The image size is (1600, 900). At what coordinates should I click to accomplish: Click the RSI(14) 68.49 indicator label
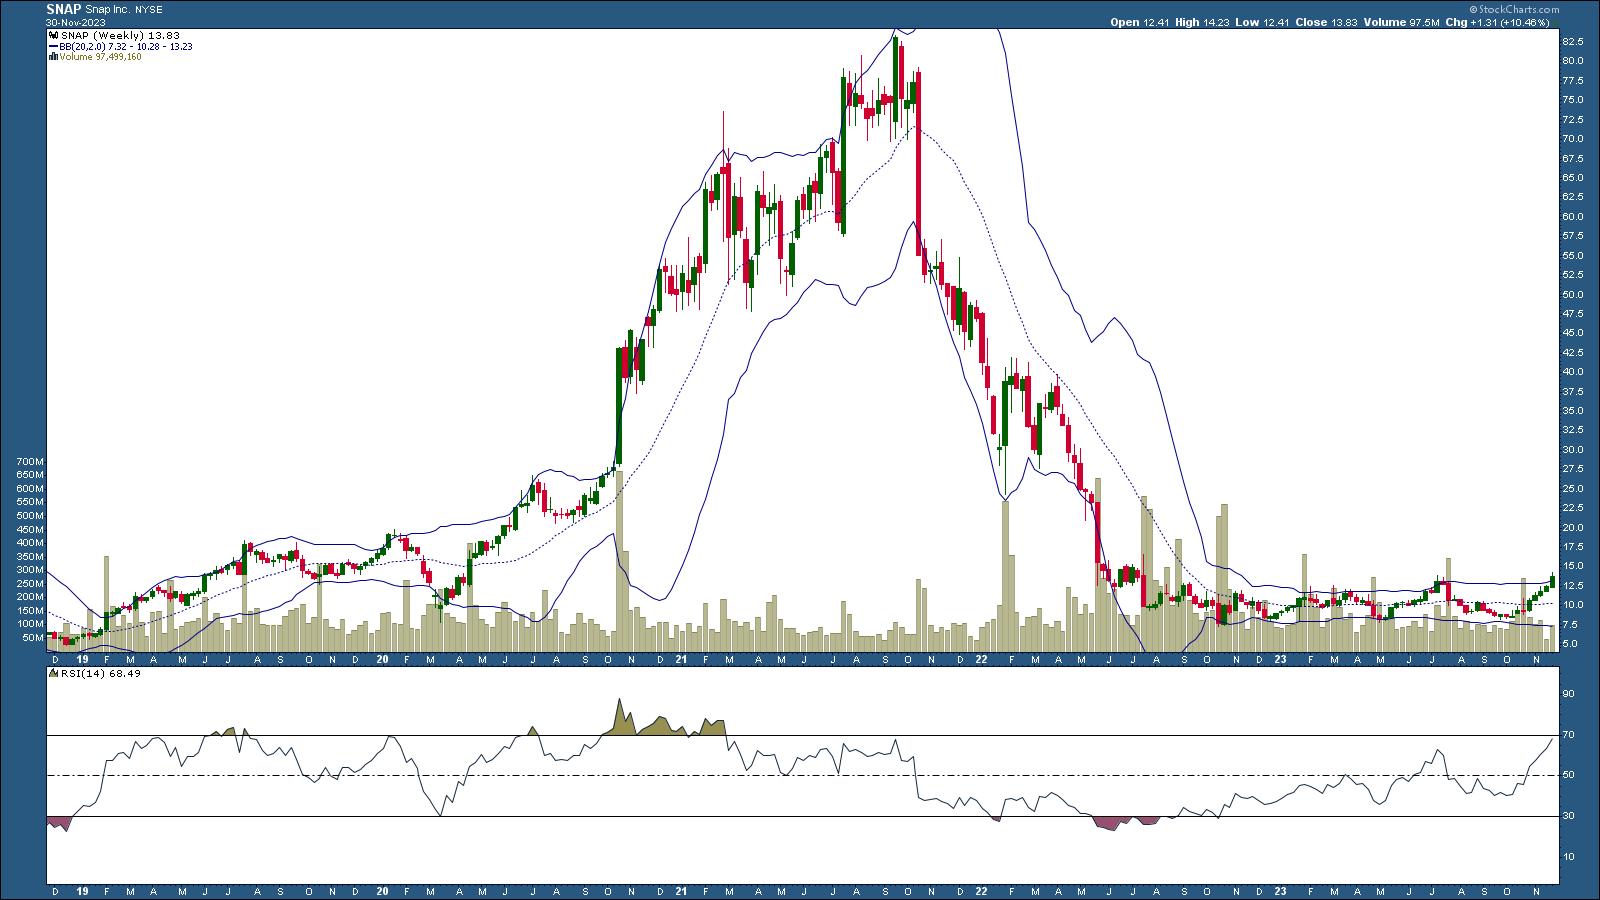coord(91,674)
